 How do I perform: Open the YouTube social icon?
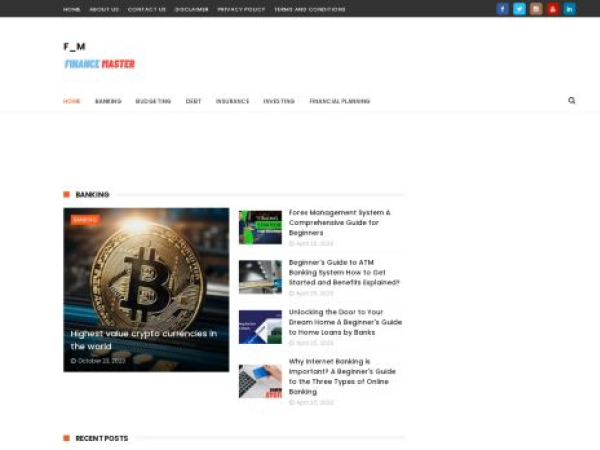click(x=553, y=9)
